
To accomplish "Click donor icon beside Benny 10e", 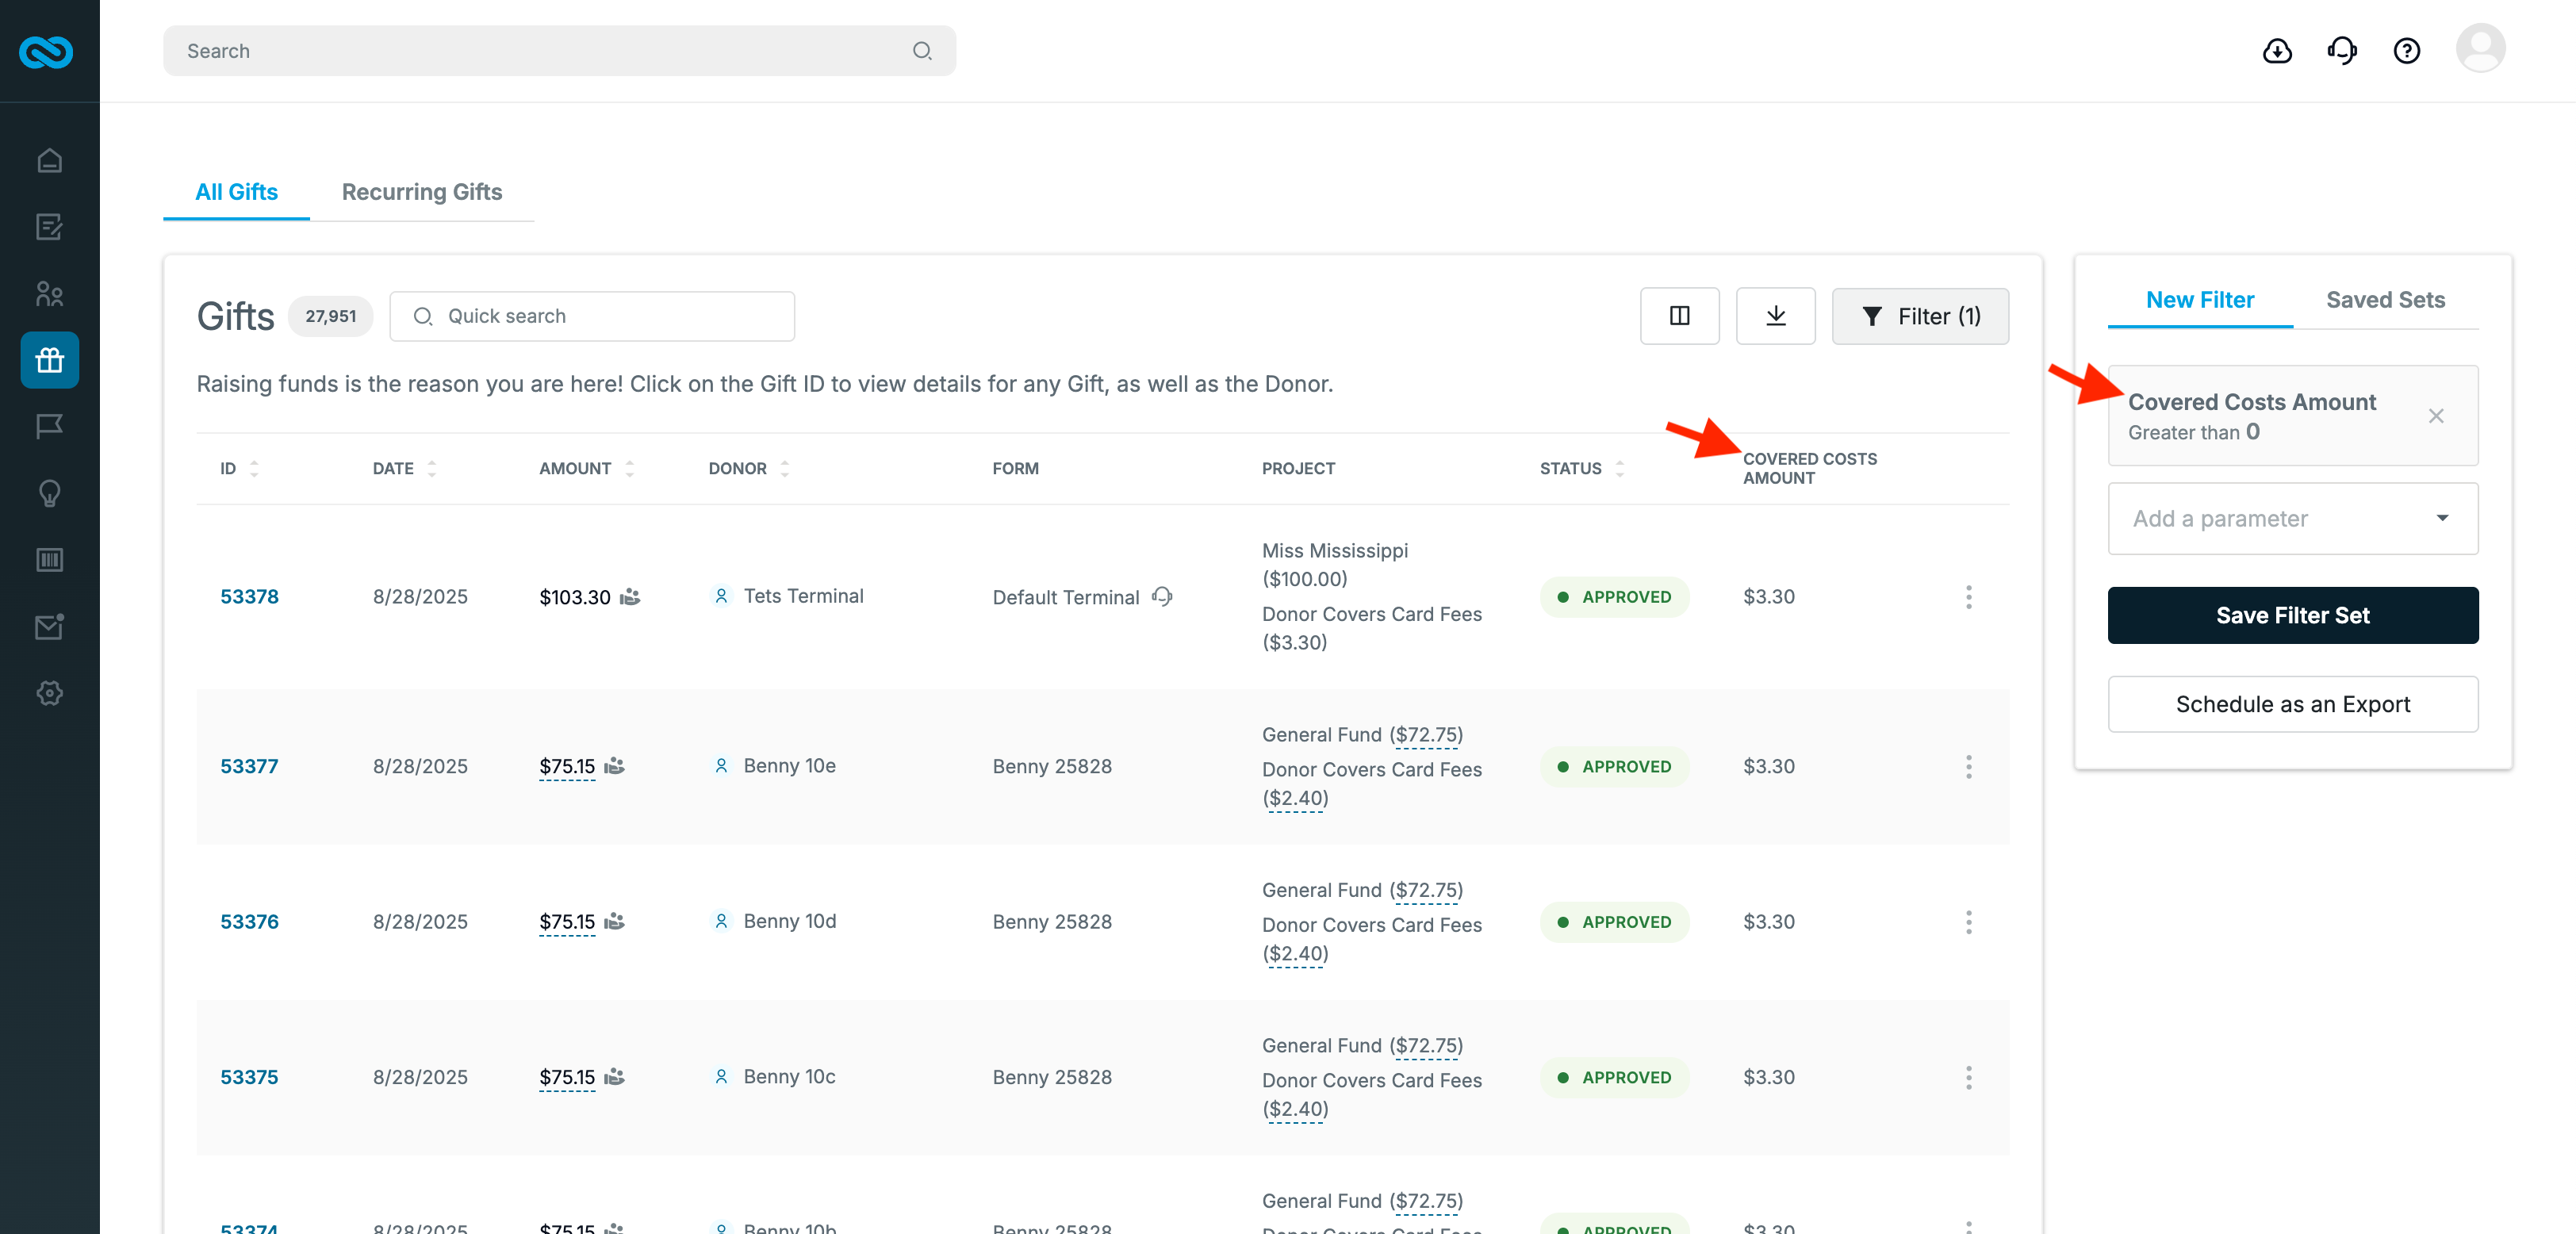I will coord(721,766).
